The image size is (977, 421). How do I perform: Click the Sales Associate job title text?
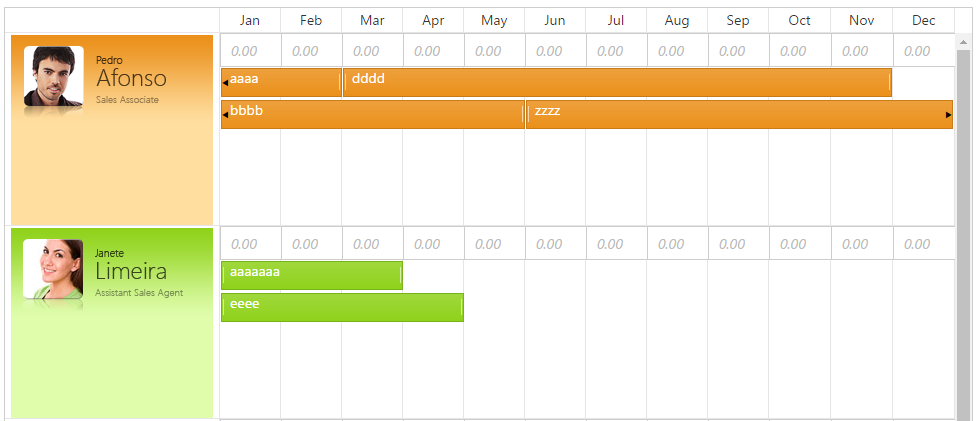(127, 100)
